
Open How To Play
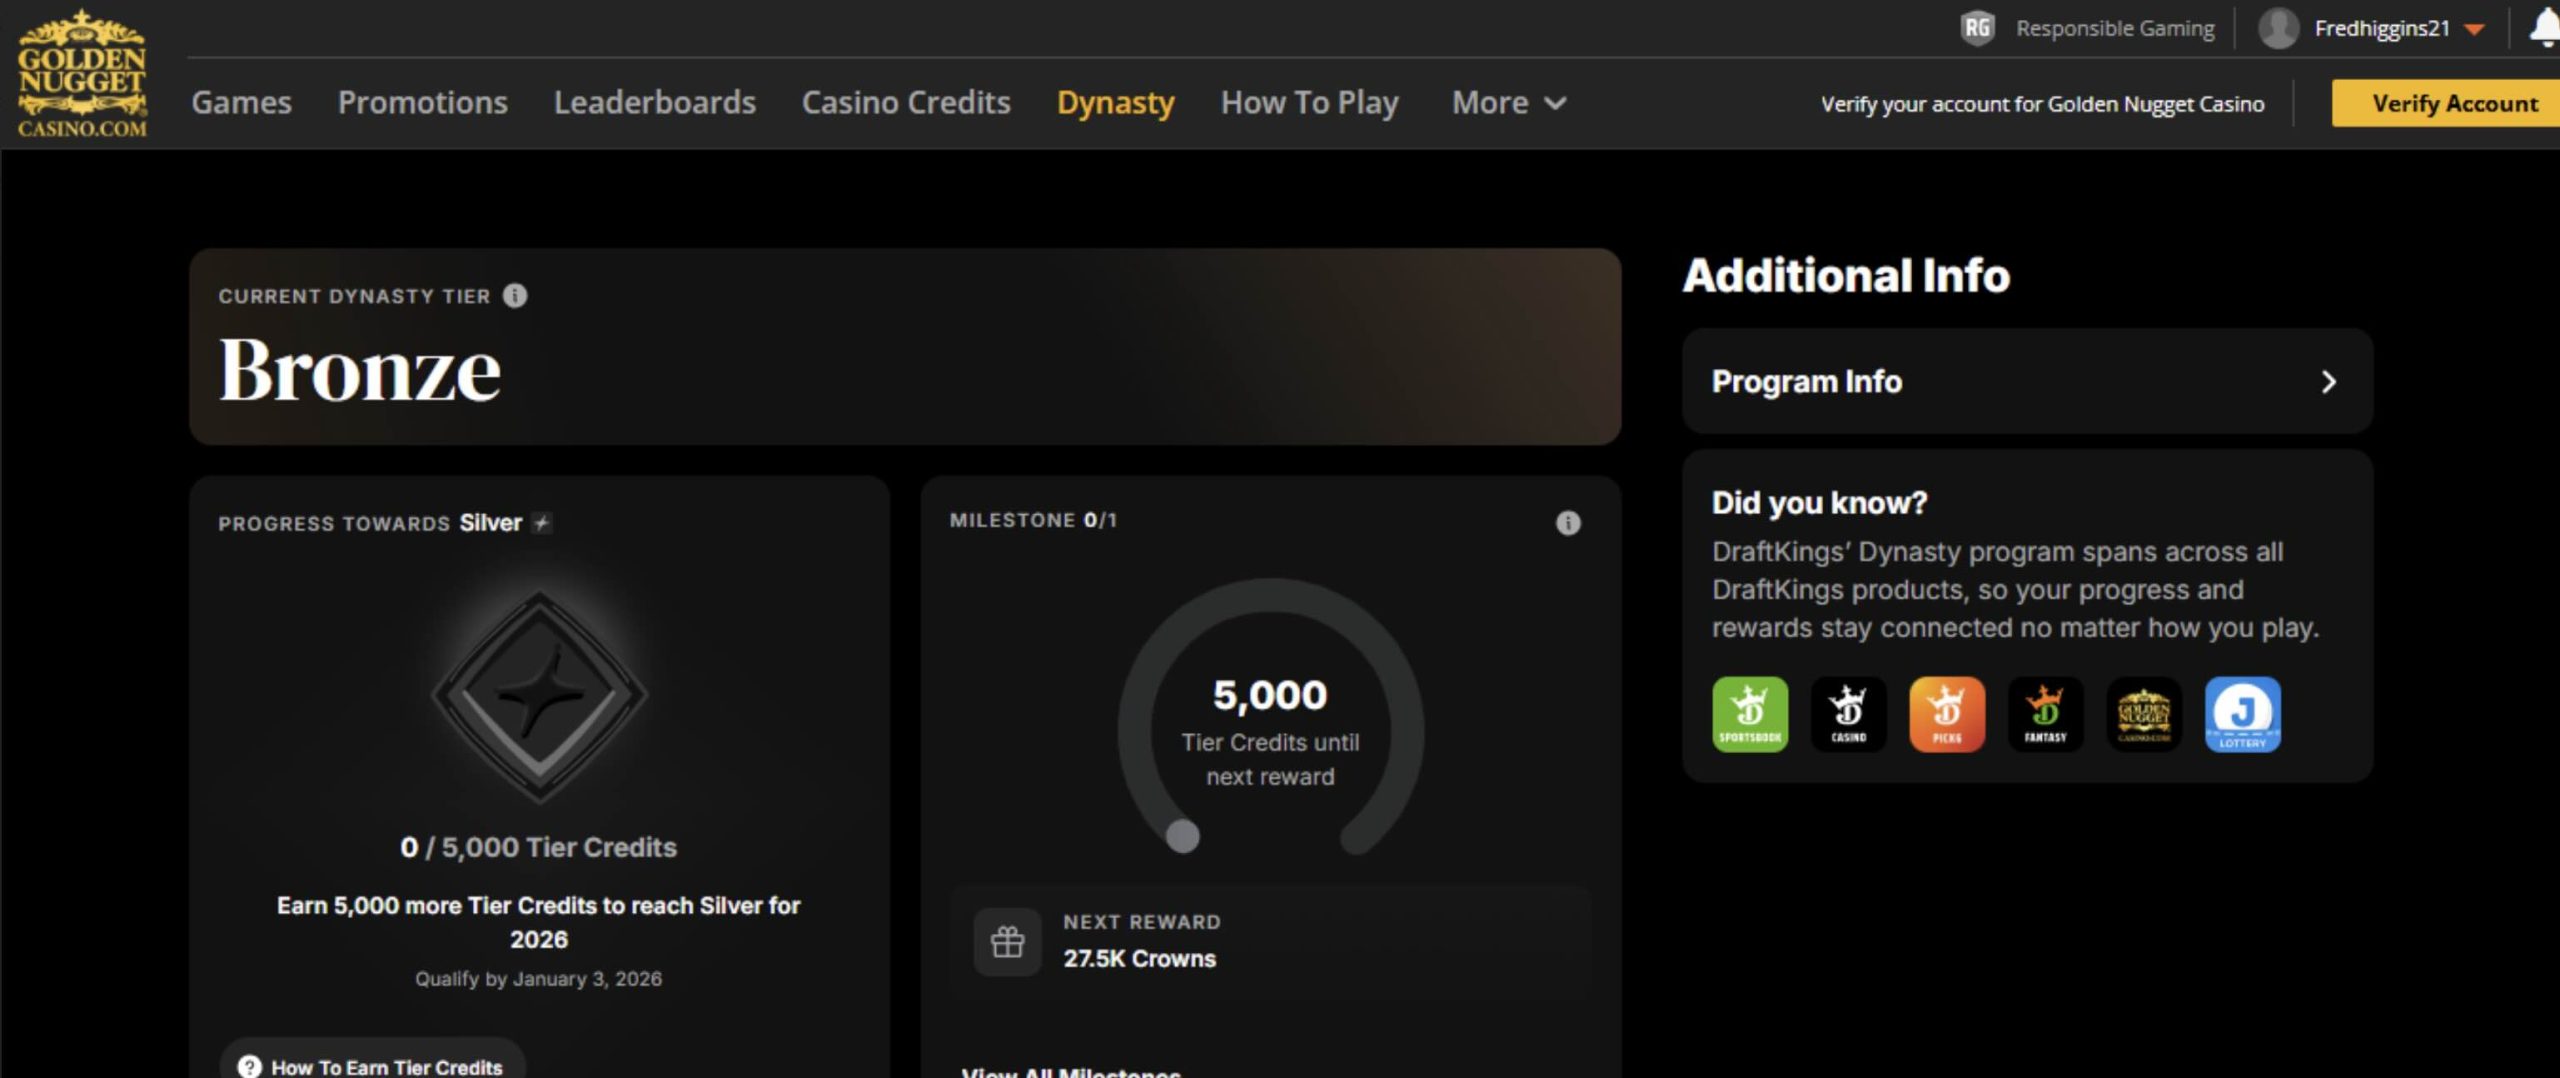pos(1309,102)
